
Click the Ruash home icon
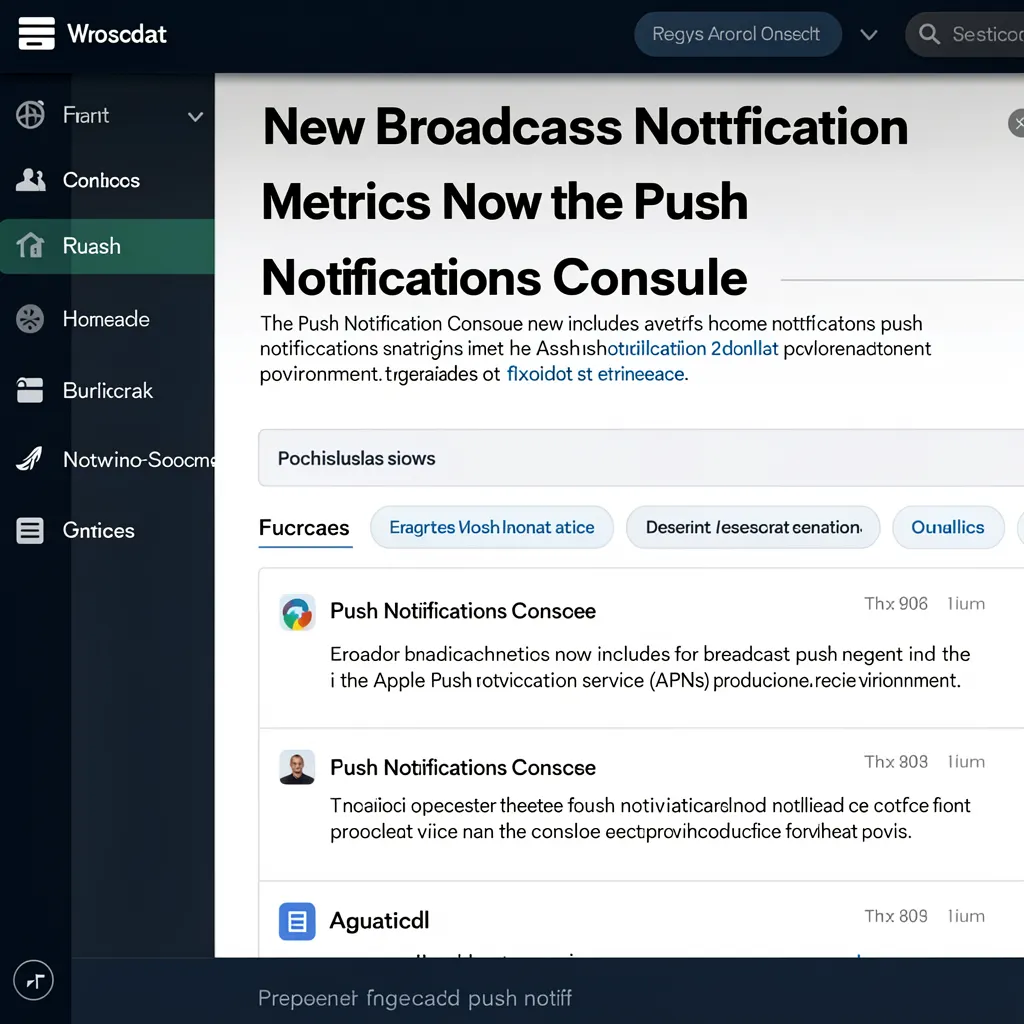pos(30,246)
